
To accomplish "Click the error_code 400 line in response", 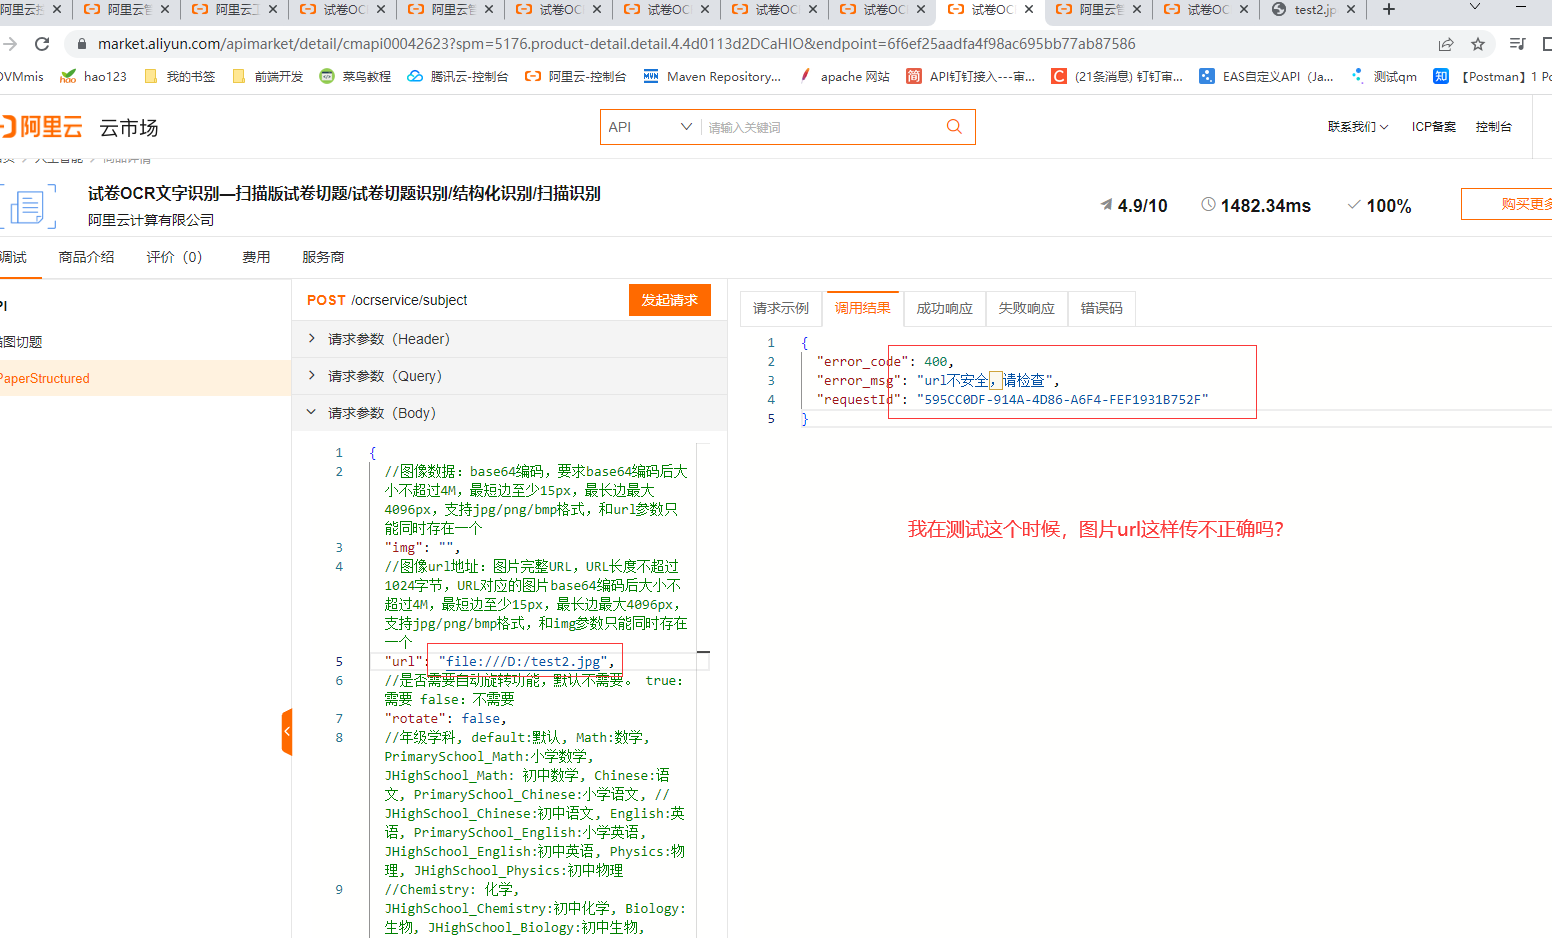I will (x=885, y=361).
